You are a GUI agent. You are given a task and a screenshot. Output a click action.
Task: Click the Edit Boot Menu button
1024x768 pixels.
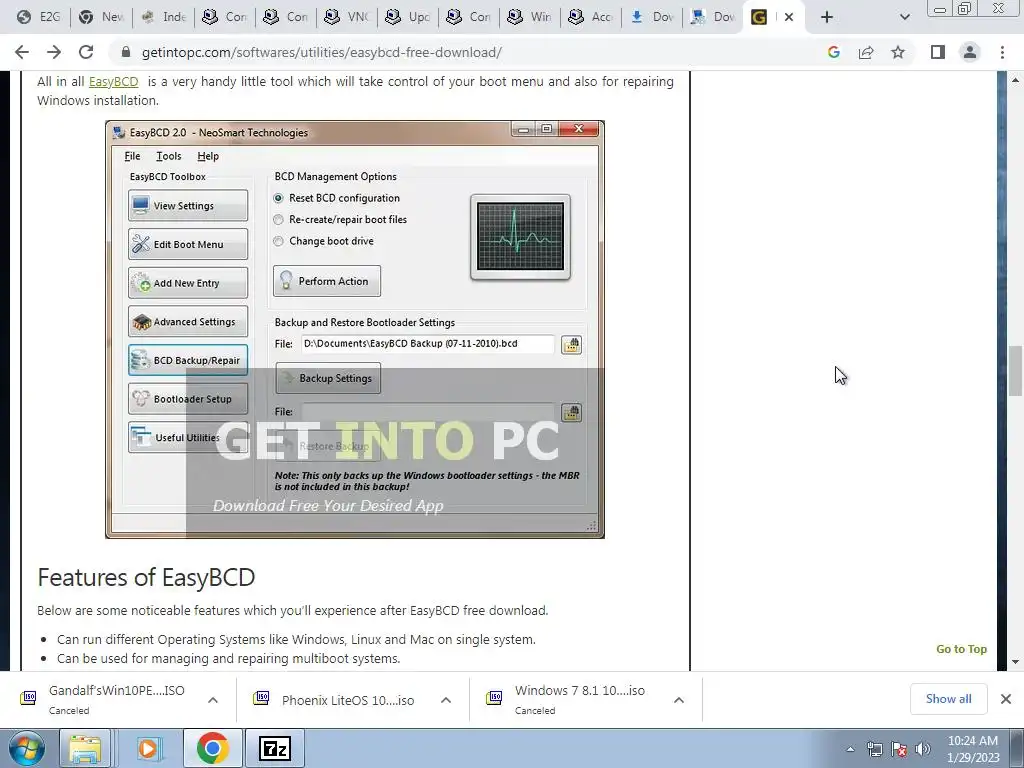point(188,244)
